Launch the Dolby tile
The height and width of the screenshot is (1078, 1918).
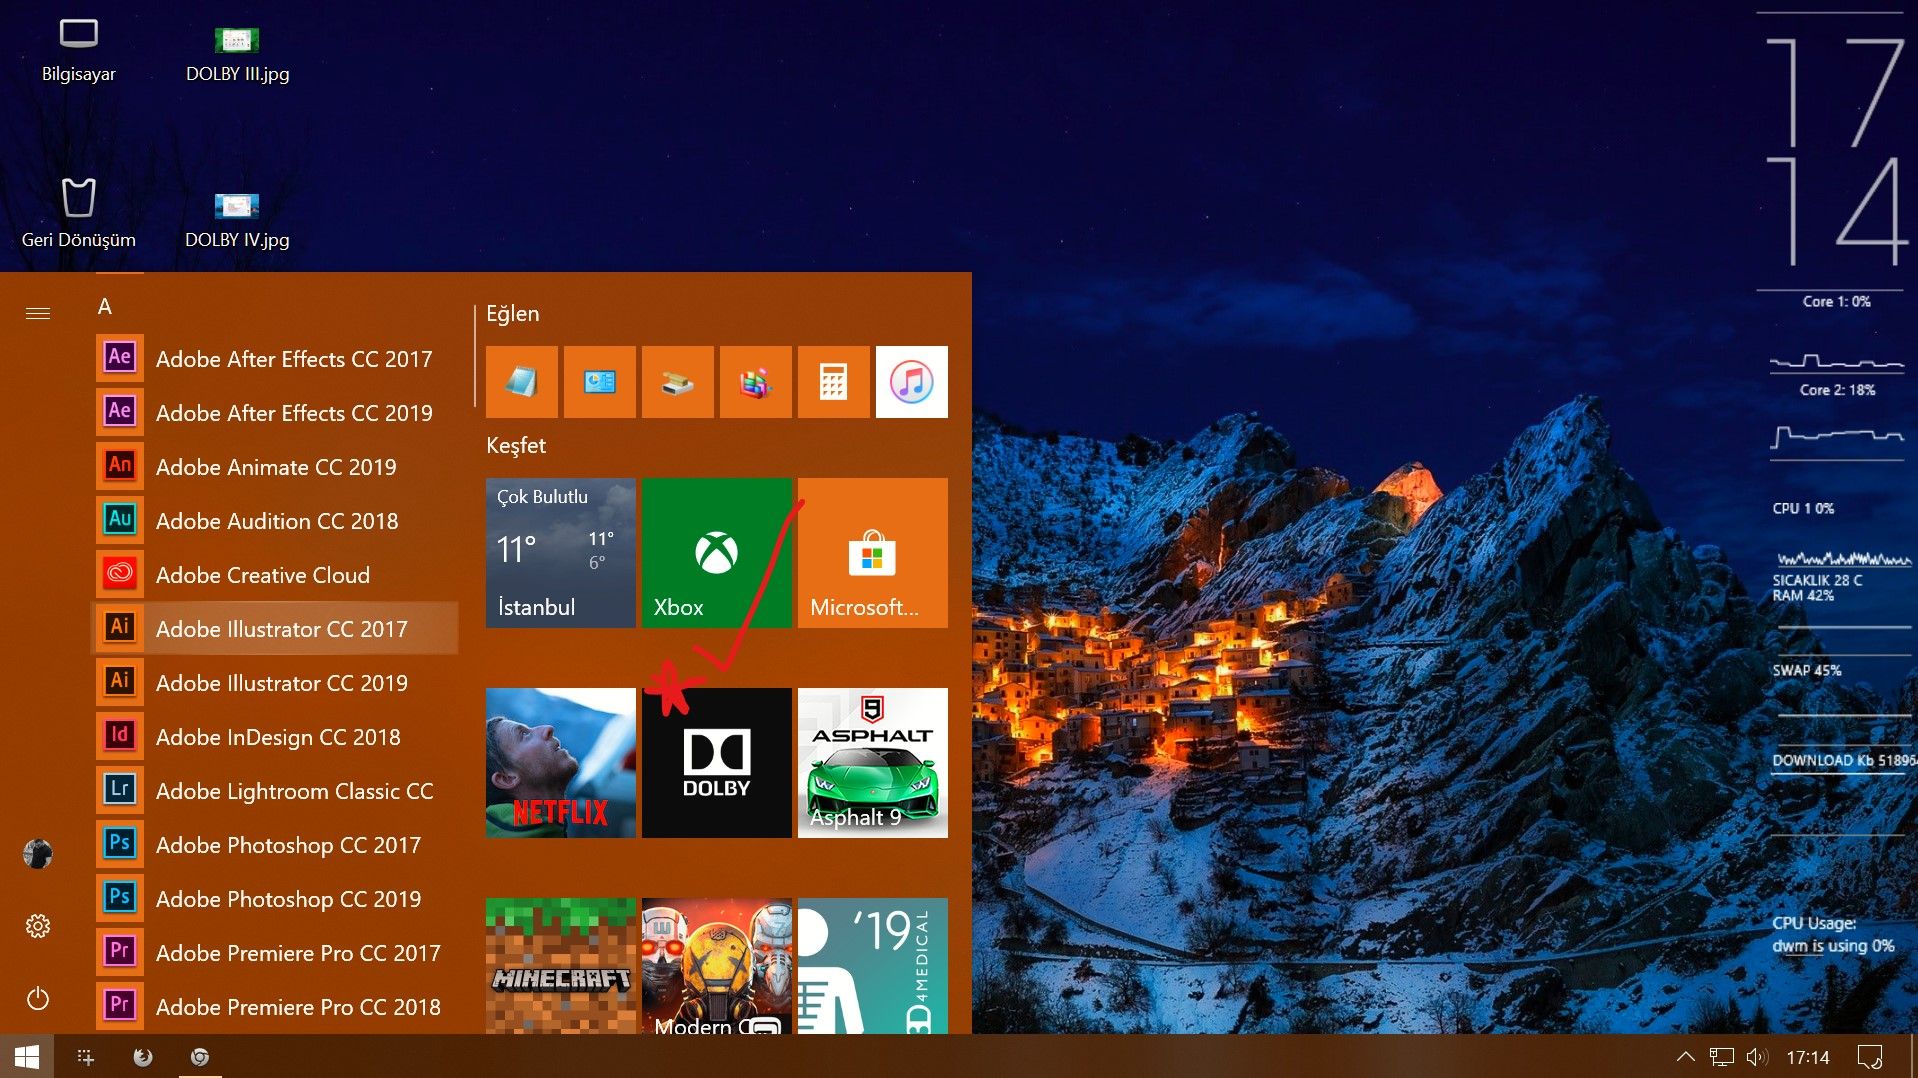pos(717,763)
